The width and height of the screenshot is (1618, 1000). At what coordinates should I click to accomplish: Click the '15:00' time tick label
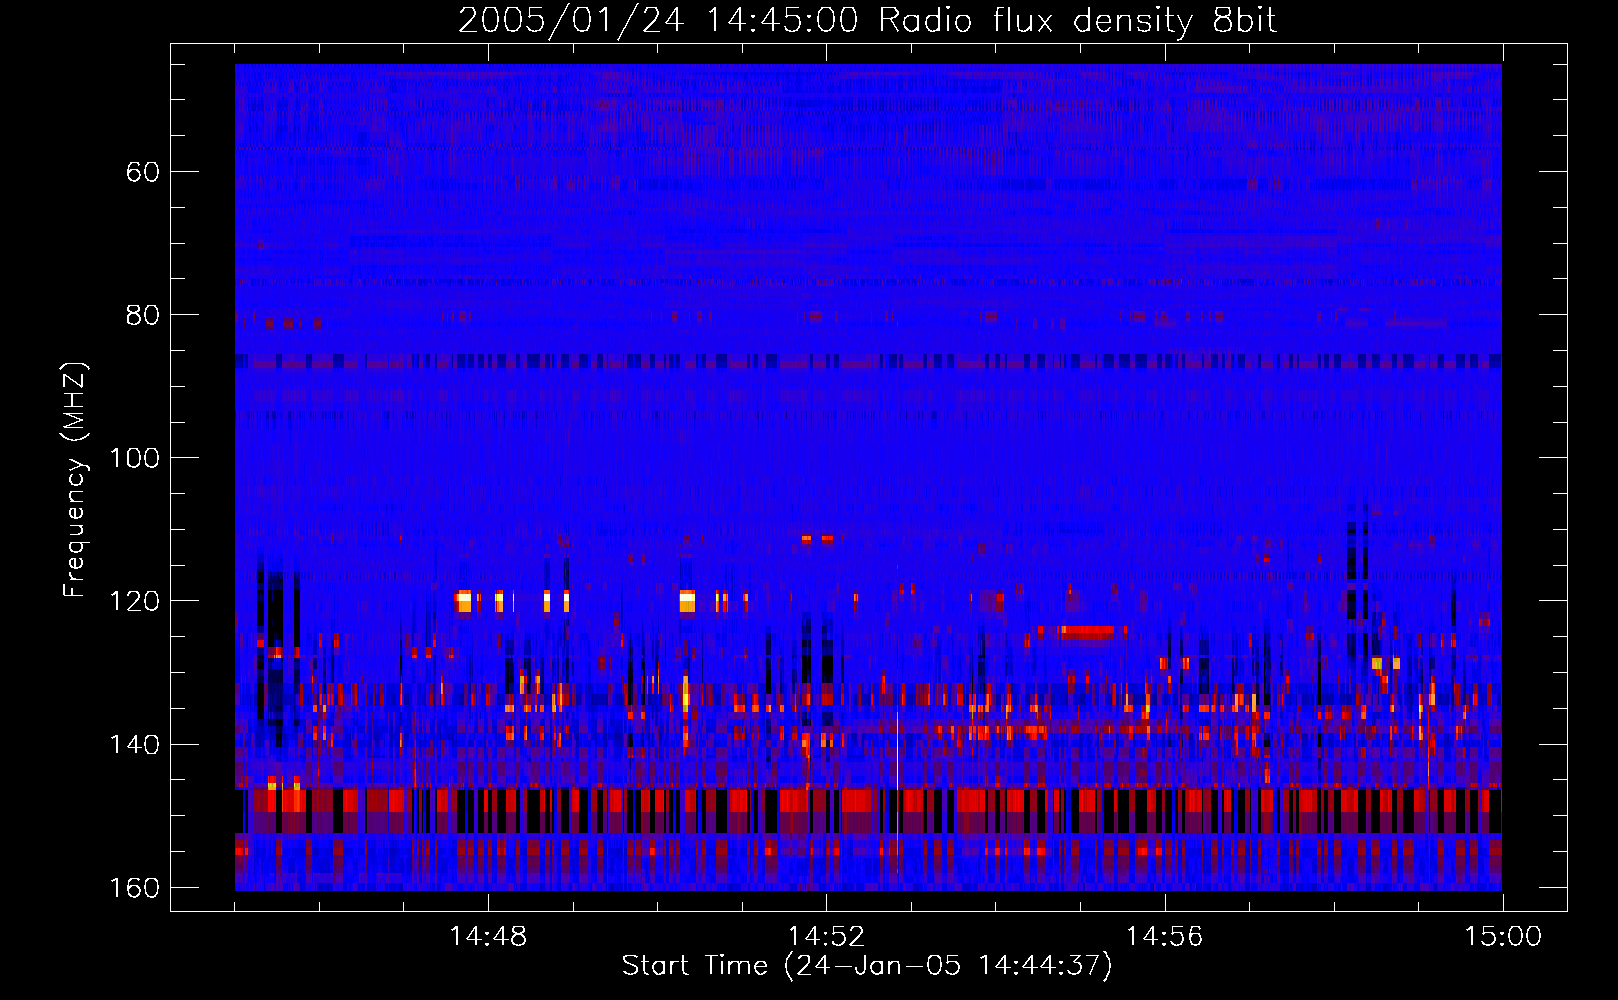pos(1502,936)
